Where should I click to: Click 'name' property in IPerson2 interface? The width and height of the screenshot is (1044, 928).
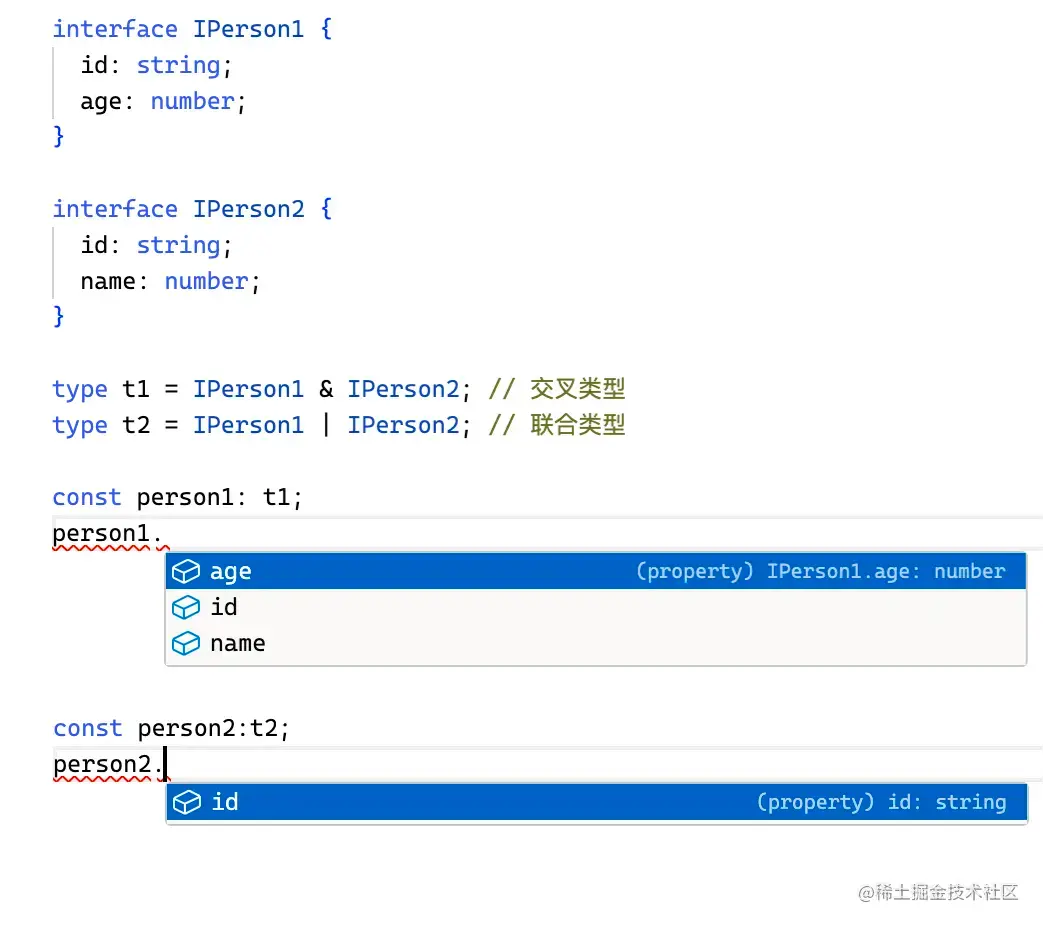click(108, 282)
